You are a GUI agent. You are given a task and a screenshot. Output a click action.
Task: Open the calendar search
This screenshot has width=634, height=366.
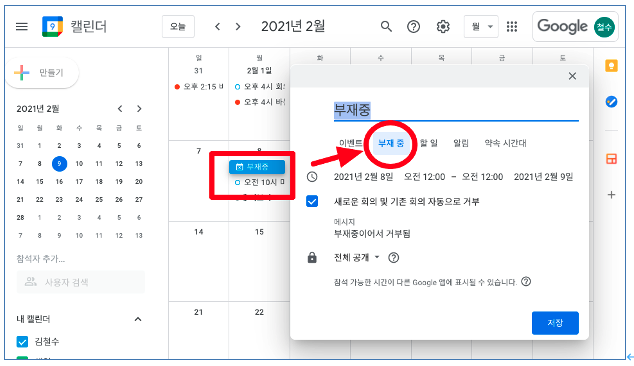[x=386, y=27]
